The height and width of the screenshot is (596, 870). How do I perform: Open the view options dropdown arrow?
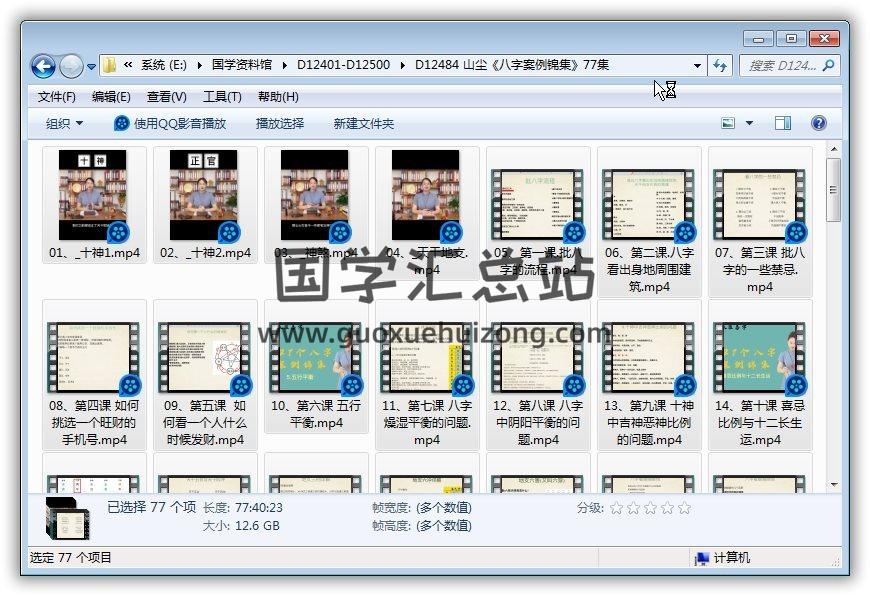(749, 123)
